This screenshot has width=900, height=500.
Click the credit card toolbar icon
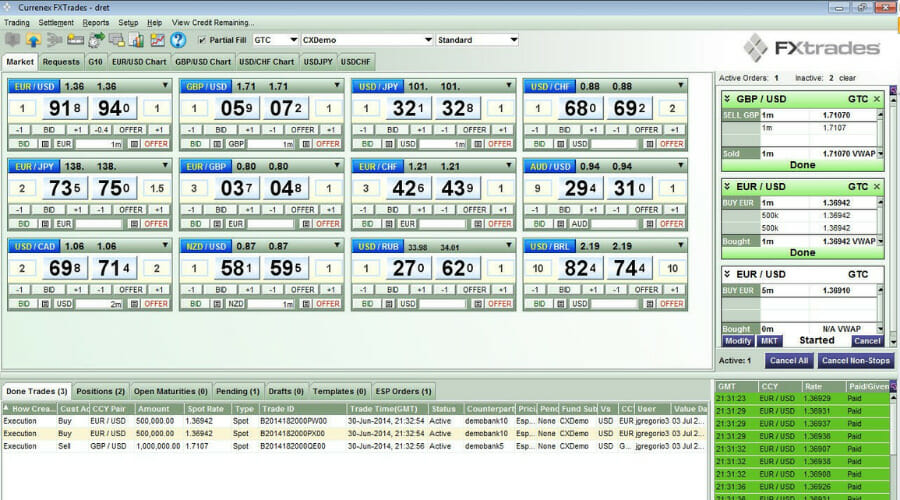[x=75, y=40]
